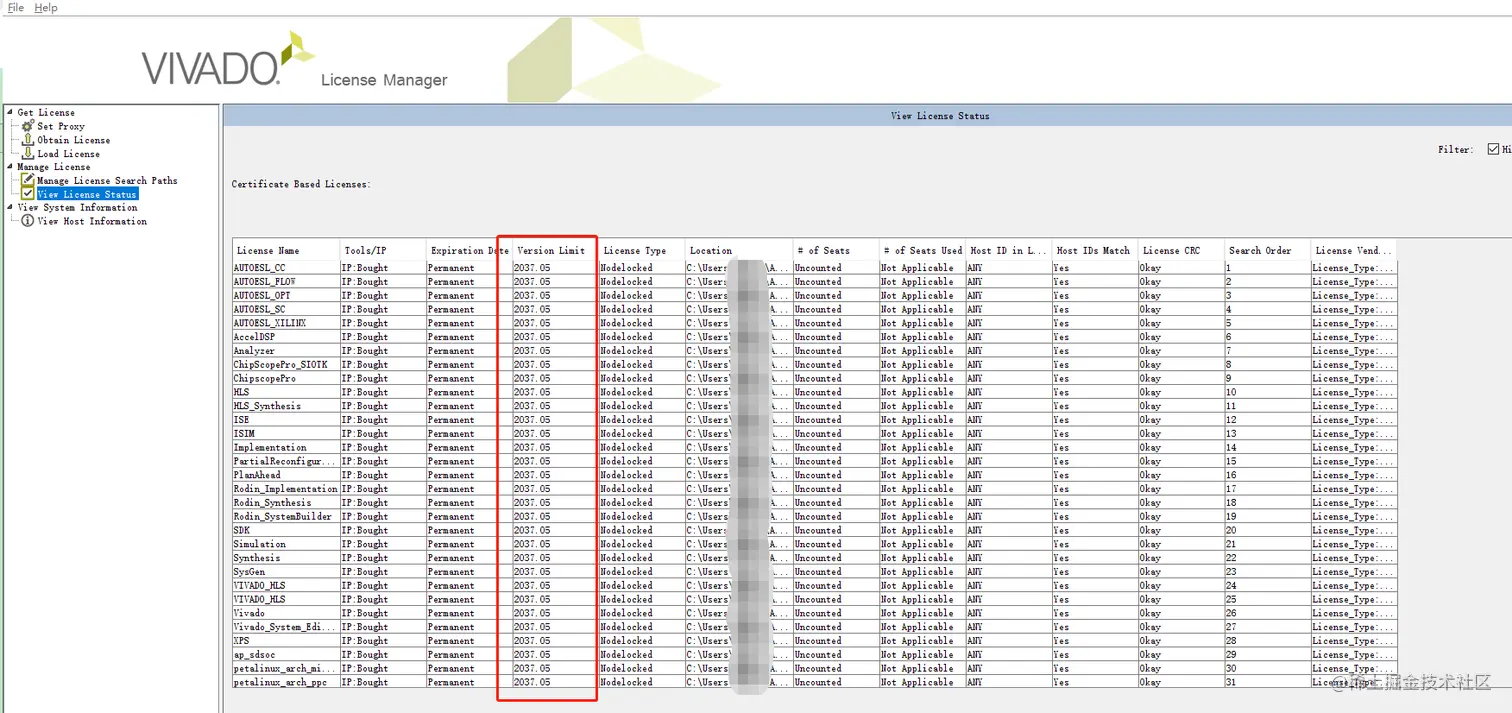
Task: Click the License CRC column header
Action: point(1180,250)
